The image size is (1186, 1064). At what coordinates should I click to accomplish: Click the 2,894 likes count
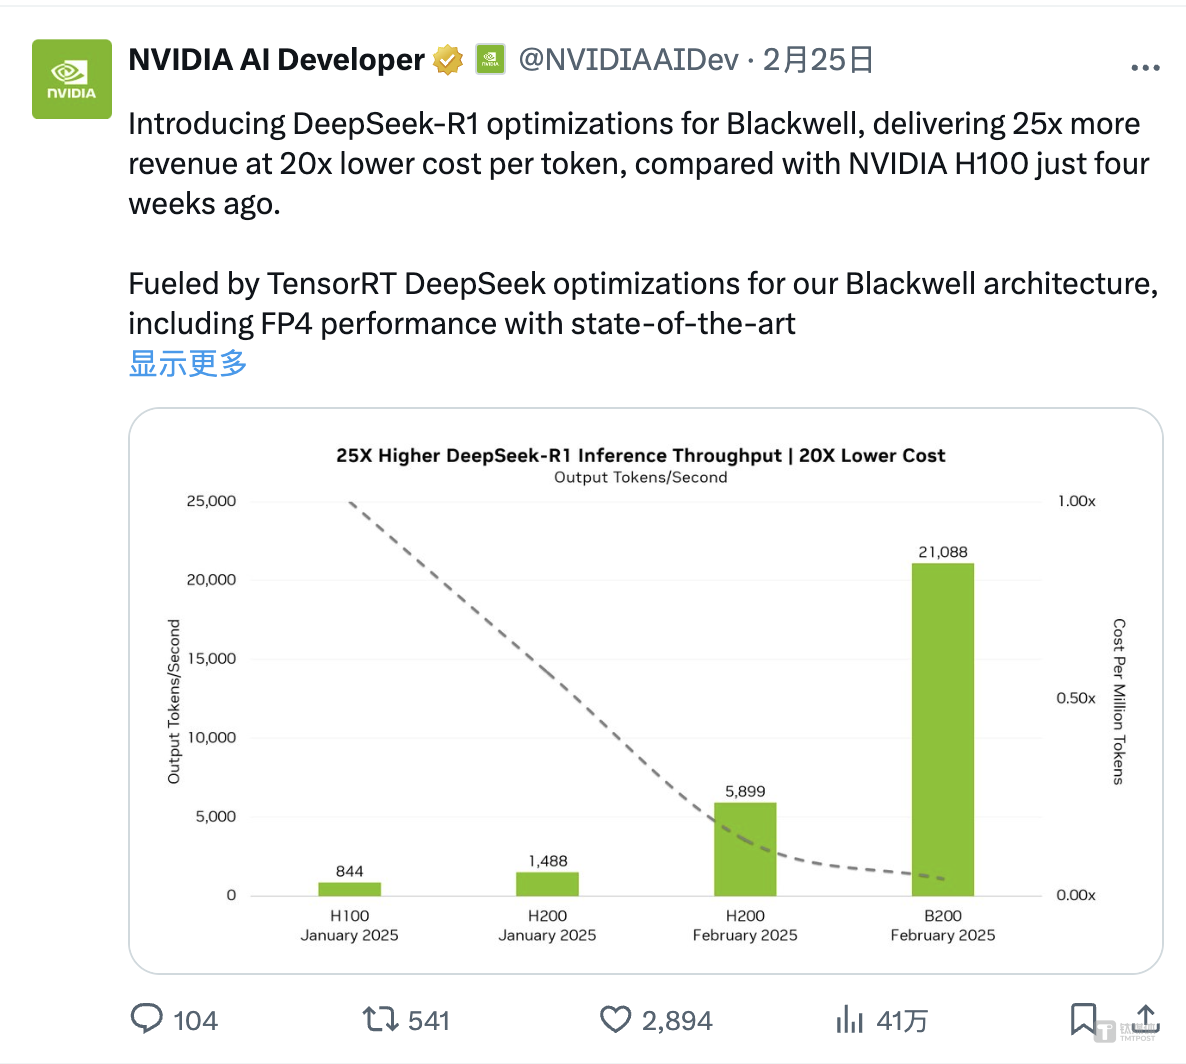(x=677, y=1020)
